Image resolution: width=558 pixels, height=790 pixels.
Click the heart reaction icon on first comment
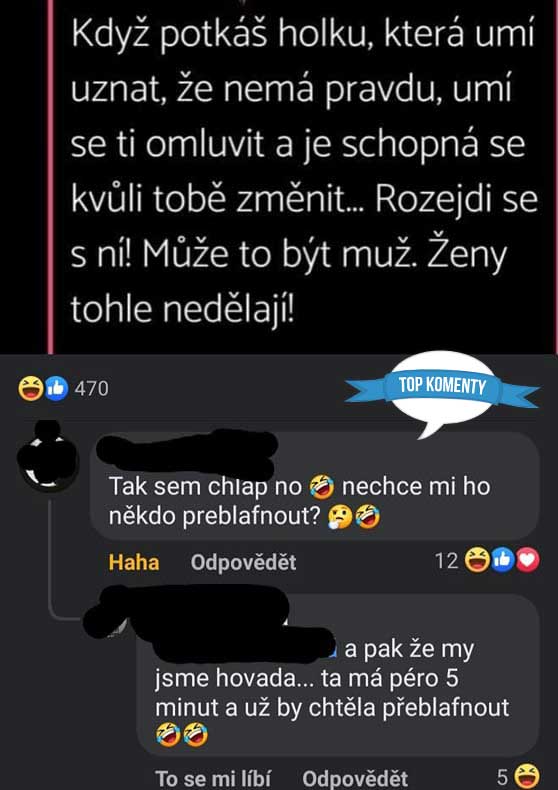coord(527,560)
